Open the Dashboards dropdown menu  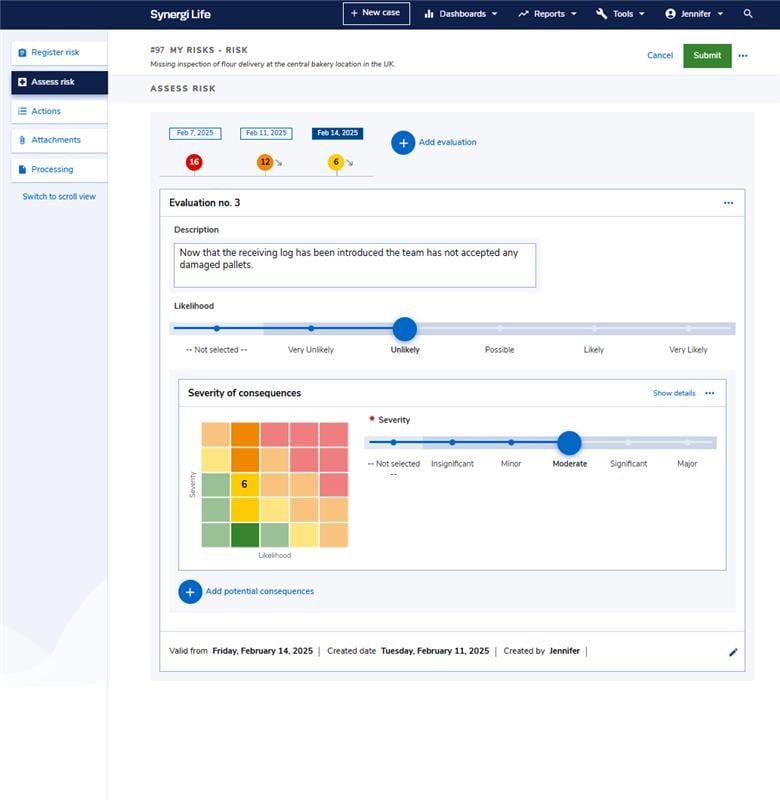point(461,14)
